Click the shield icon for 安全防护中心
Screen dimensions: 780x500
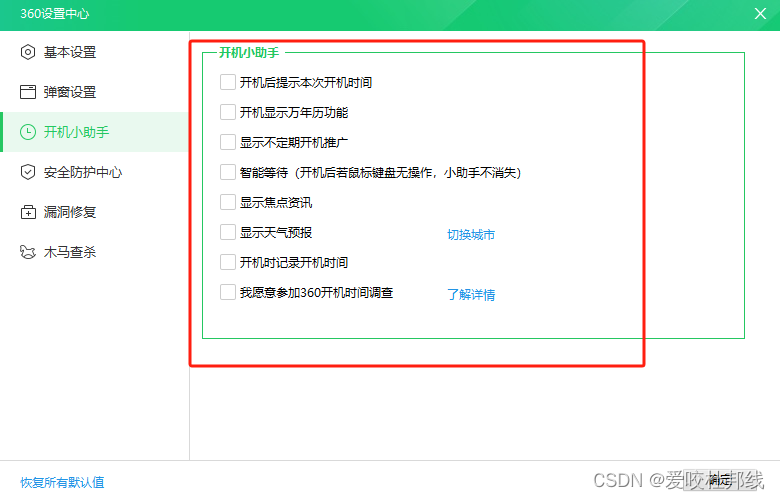click(x=28, y=172)
